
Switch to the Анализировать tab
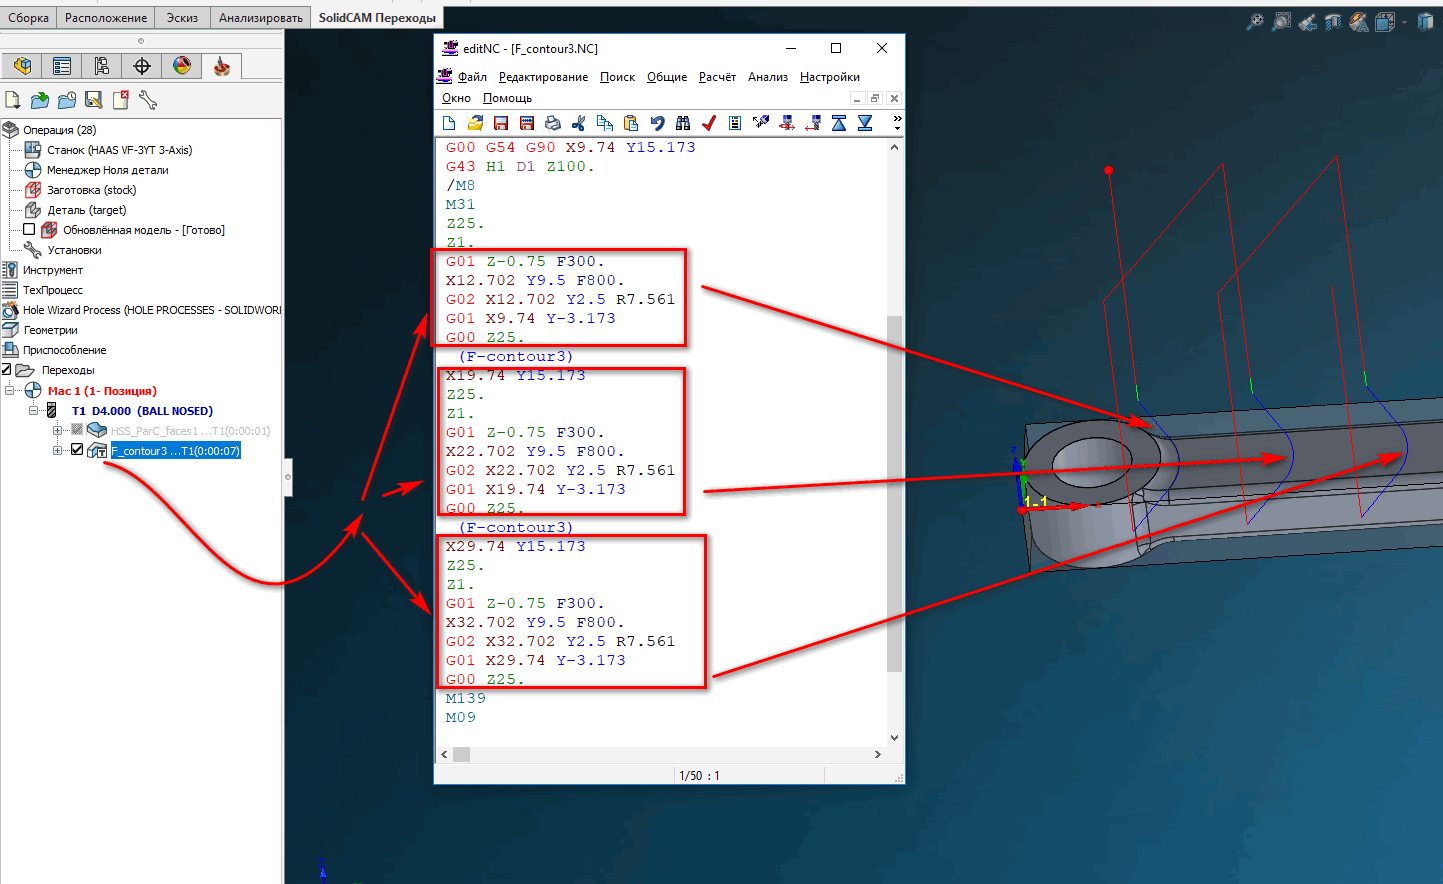pyautogui.click(x=260, y=18)
